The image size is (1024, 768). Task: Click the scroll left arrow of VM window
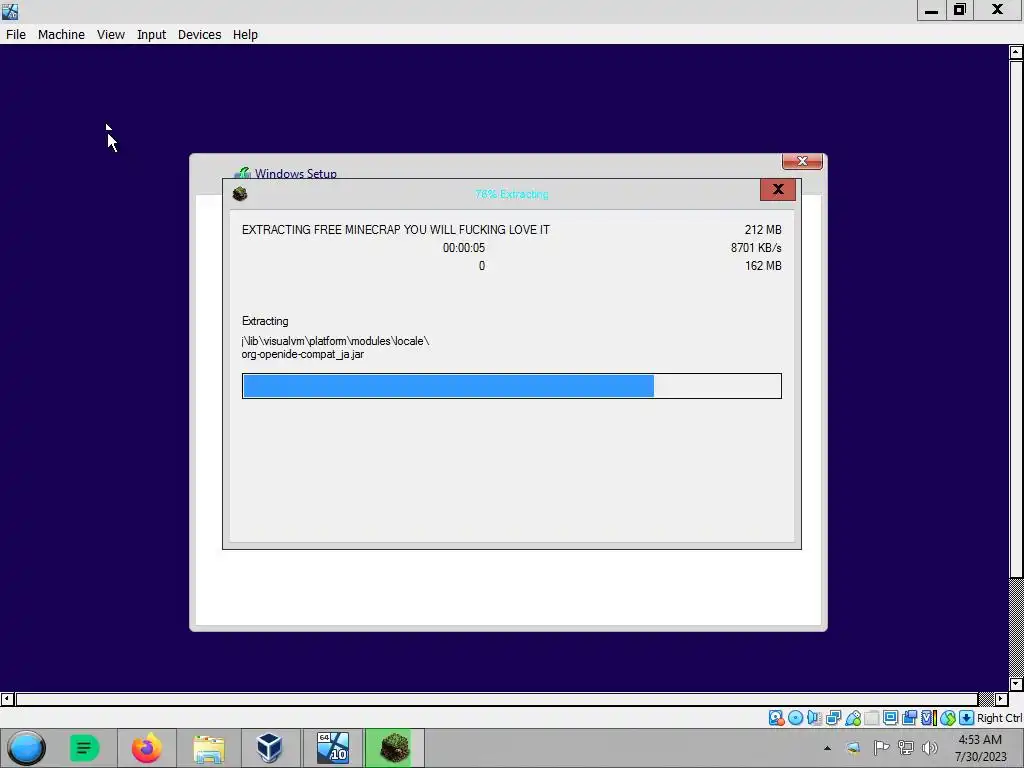[x=7, y=699]
